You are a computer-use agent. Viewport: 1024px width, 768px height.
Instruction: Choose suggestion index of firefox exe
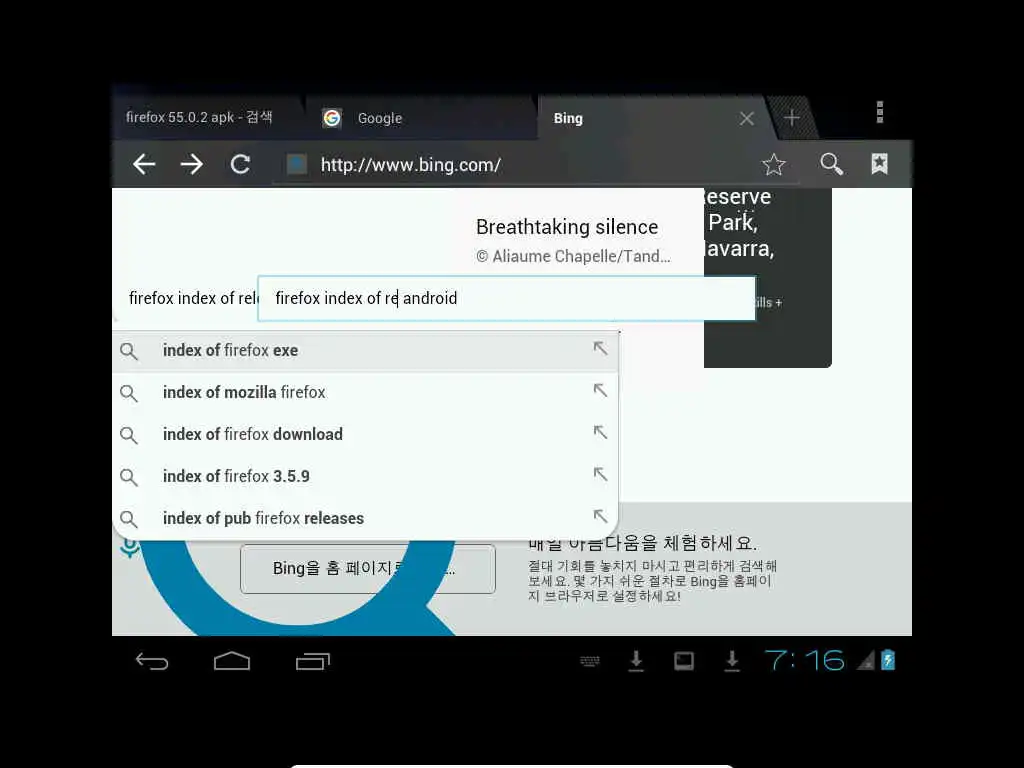(x=366, y=351)
